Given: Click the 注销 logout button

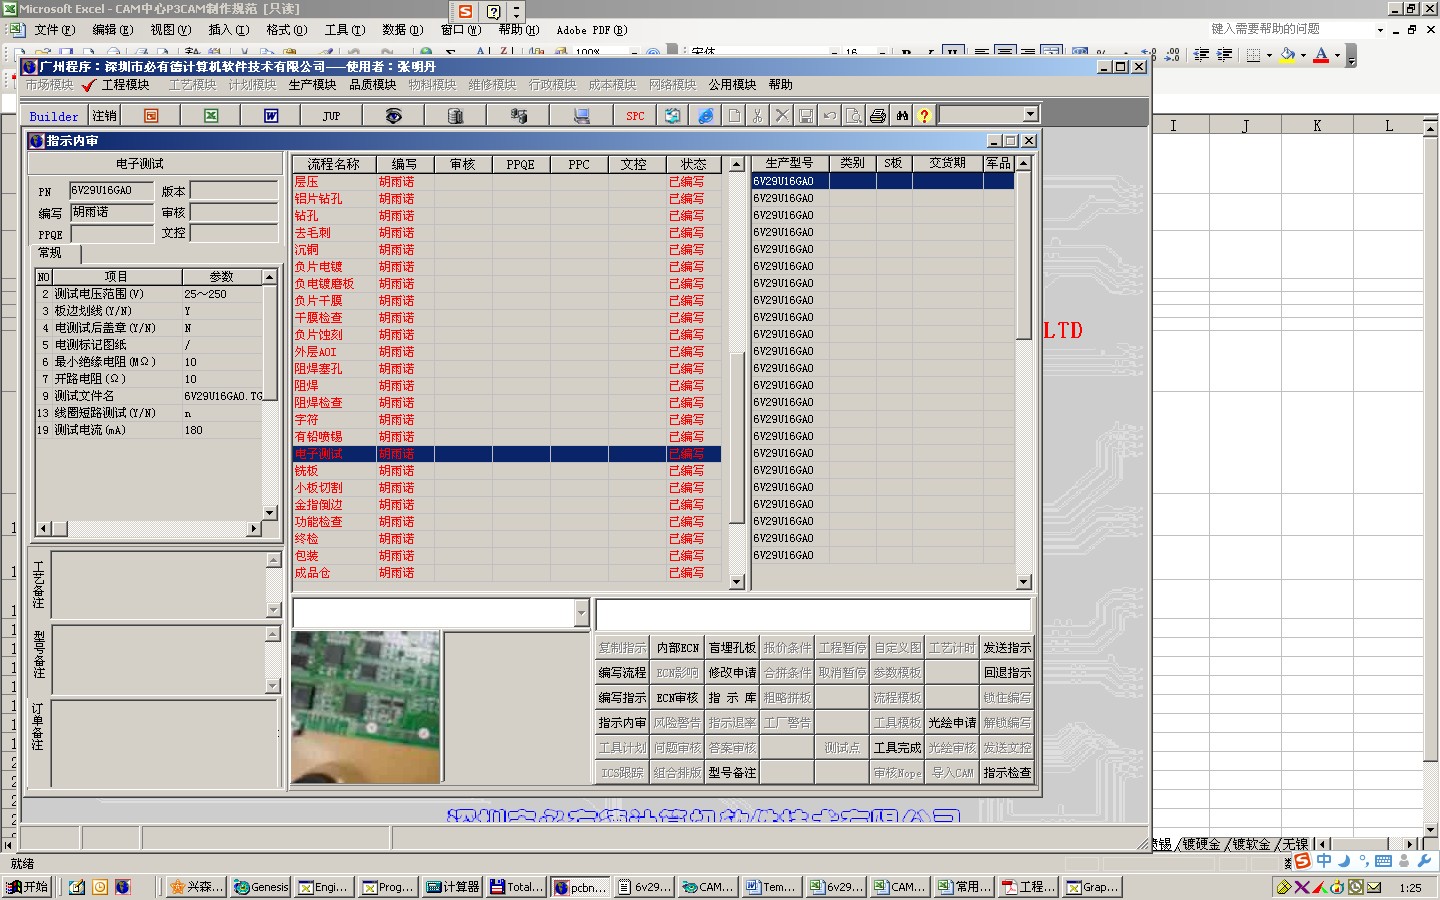Looking at the screenshot, I should [104, 116].
